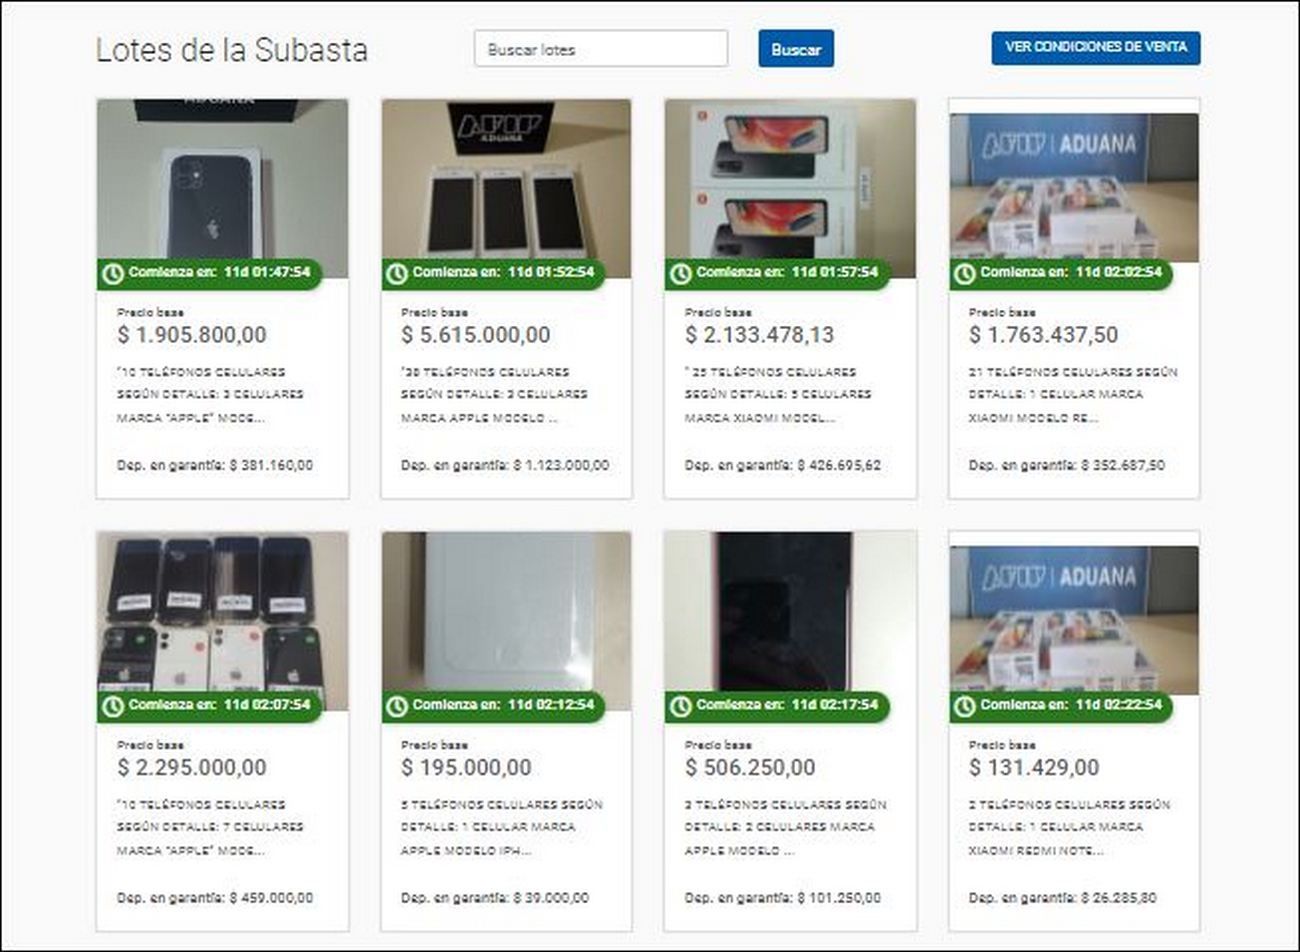Open the dark phone screen lot thumbnail

pyautogui.click(x=790, y=621)
